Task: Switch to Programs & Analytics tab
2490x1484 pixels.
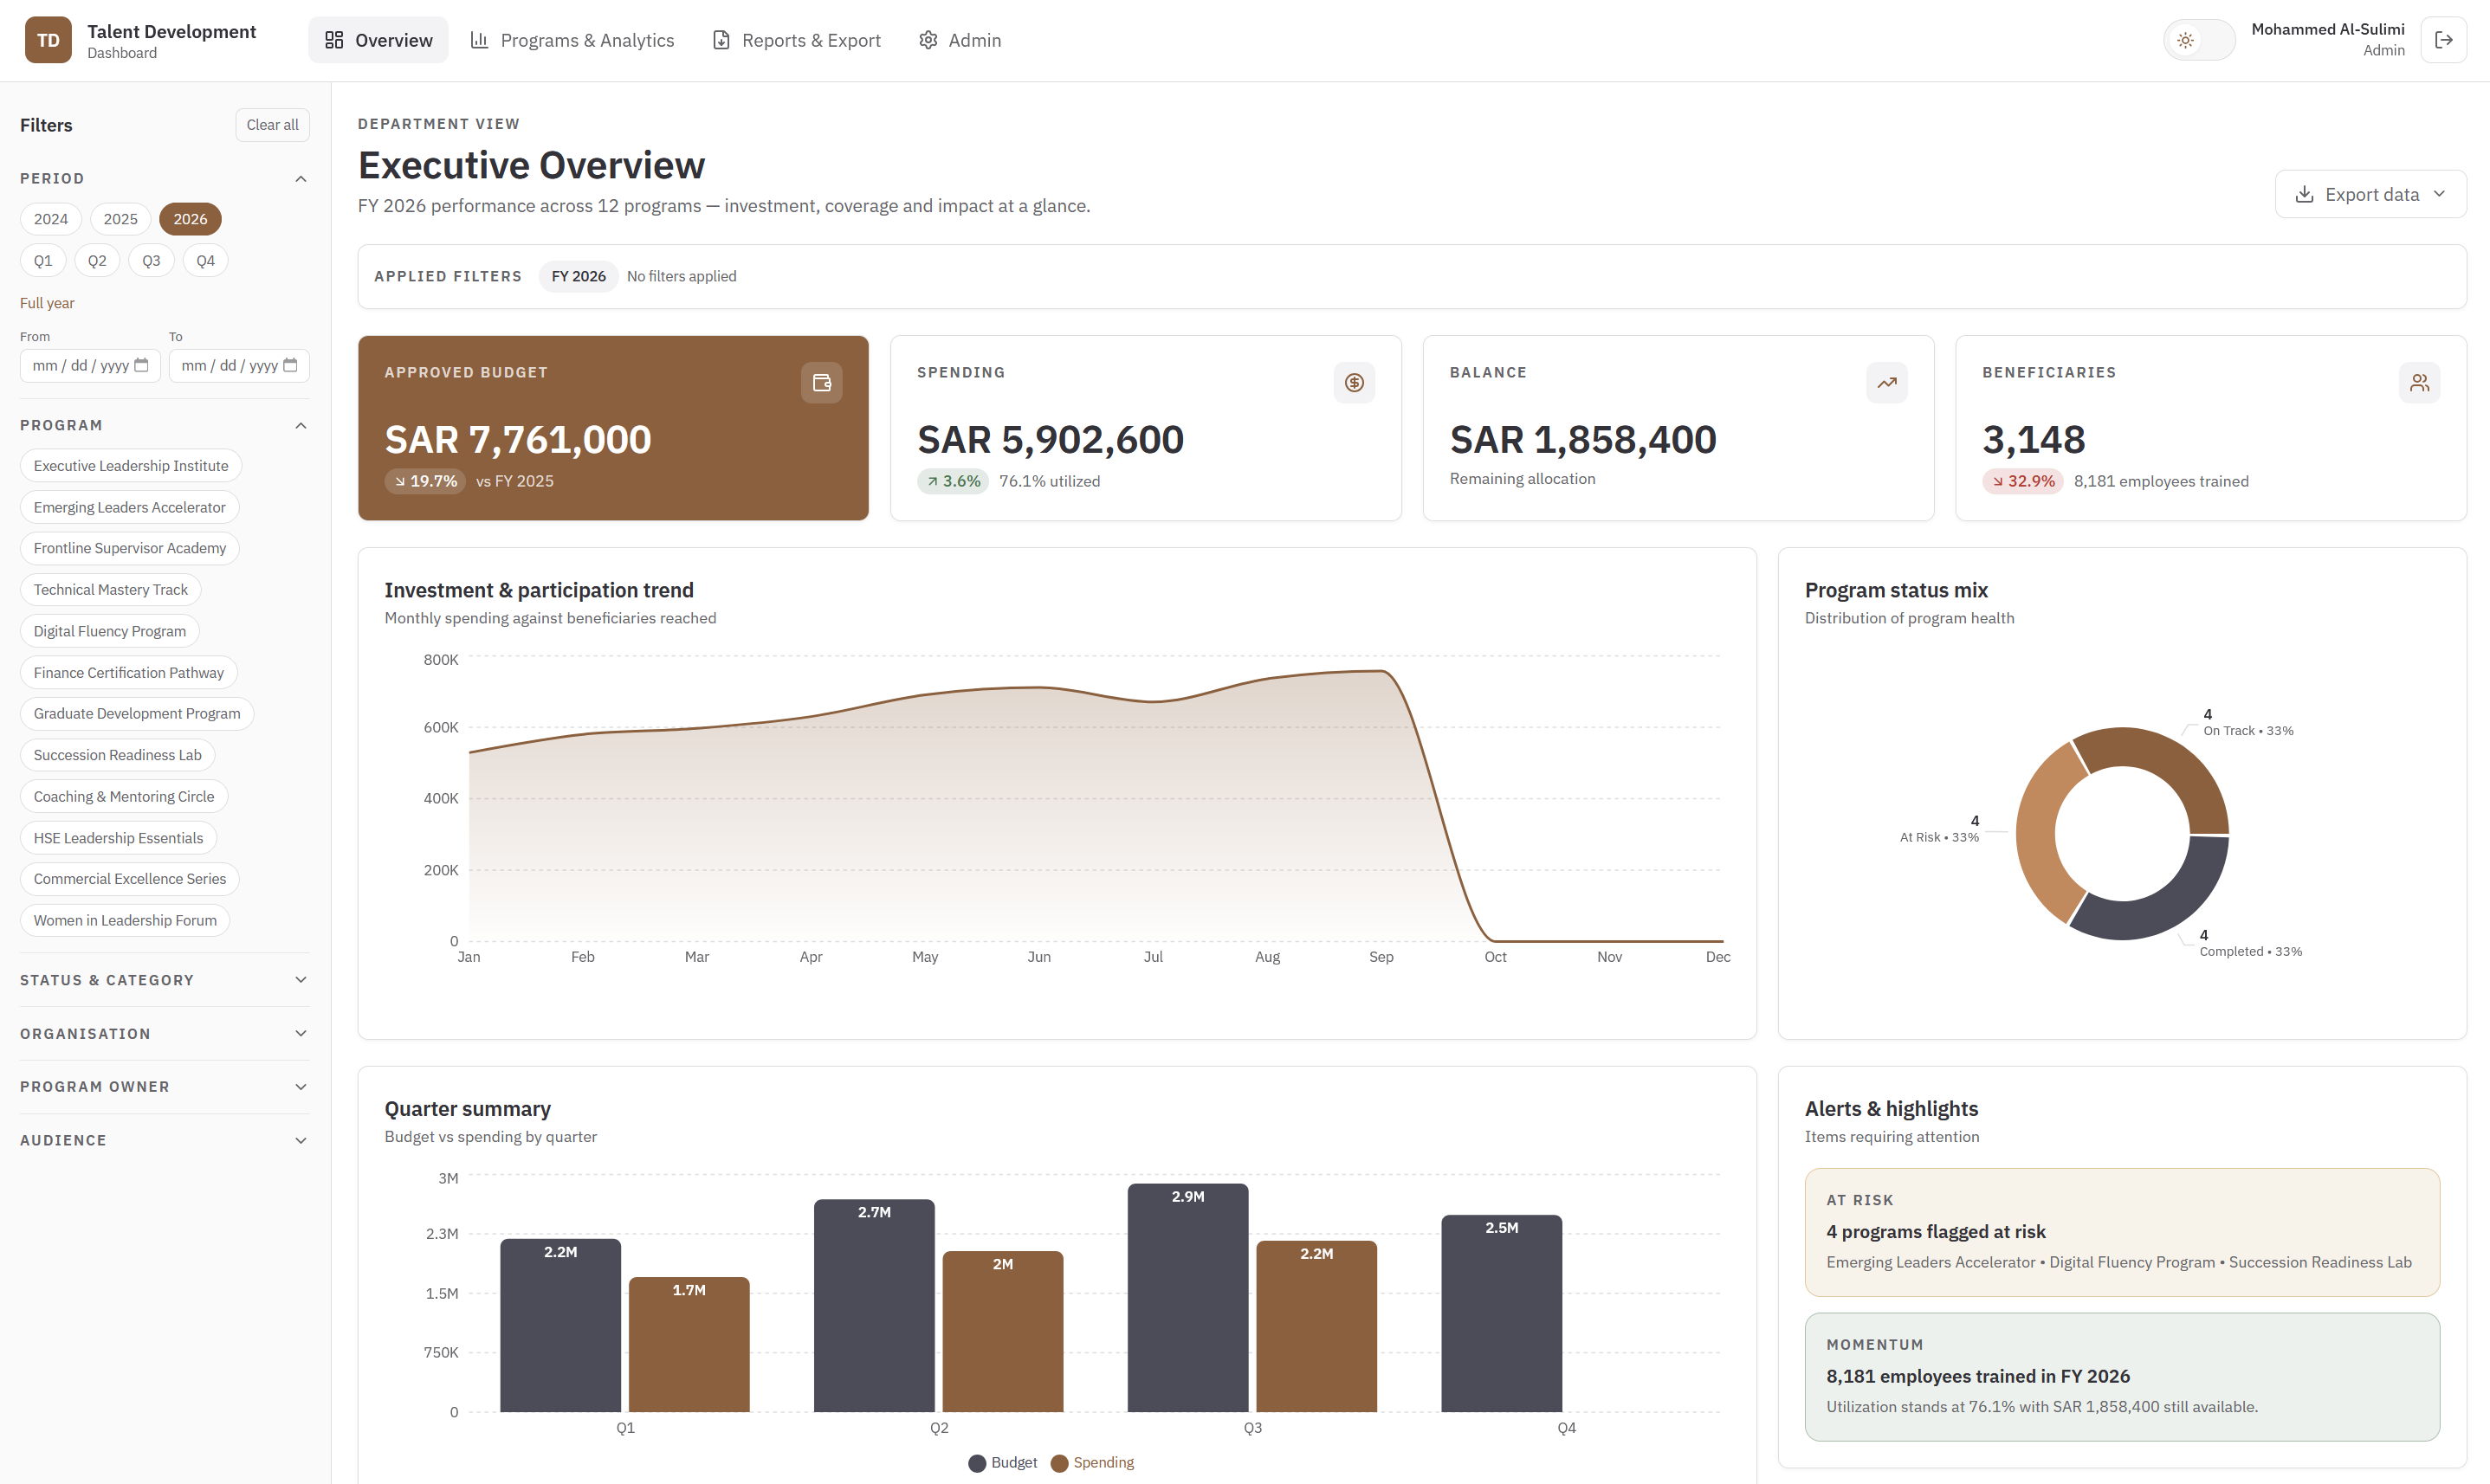Action: pos(572,40)
